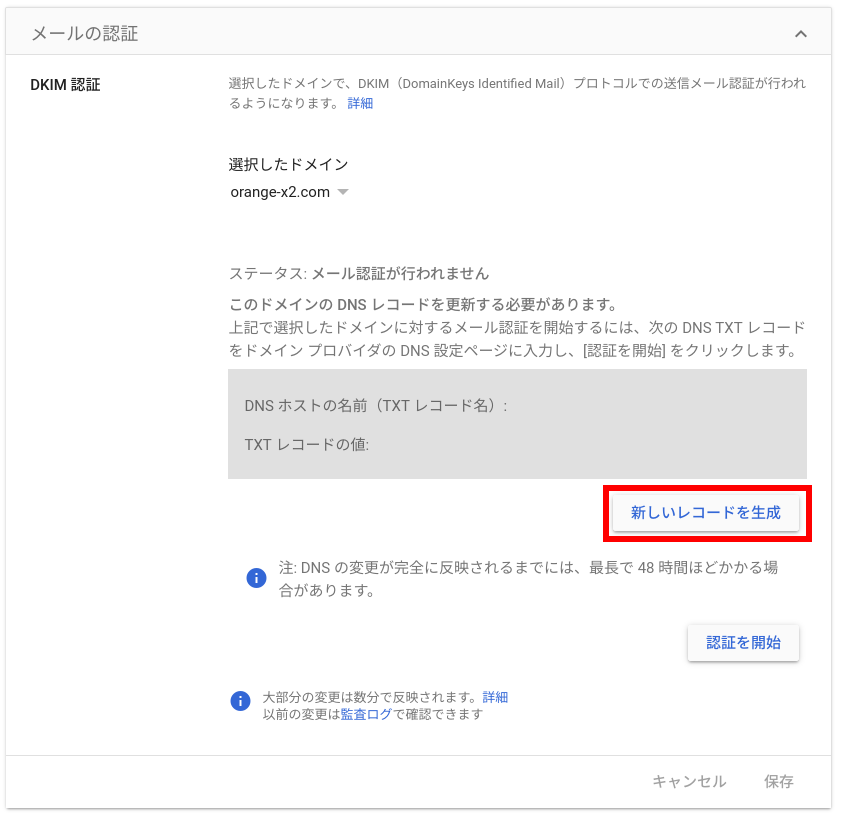The image size is (843, 821).
Task: Select the orange-x2.com domain value
Action: pyautogui.click(x=280, y=192)
